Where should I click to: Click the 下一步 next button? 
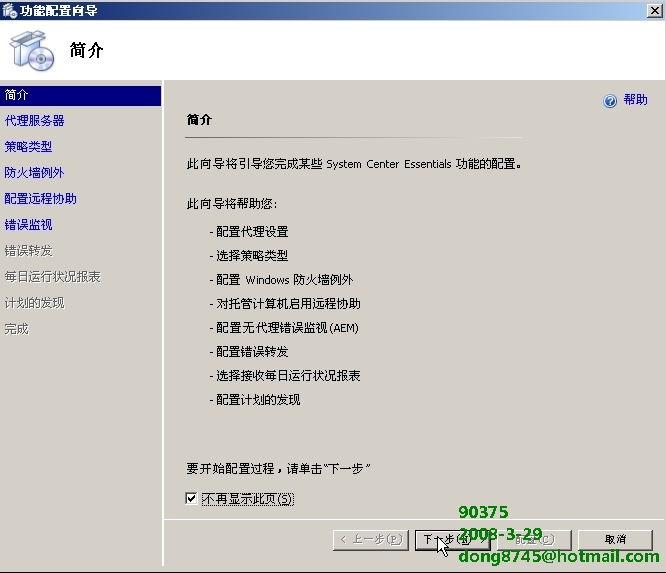tap(452, 540)
